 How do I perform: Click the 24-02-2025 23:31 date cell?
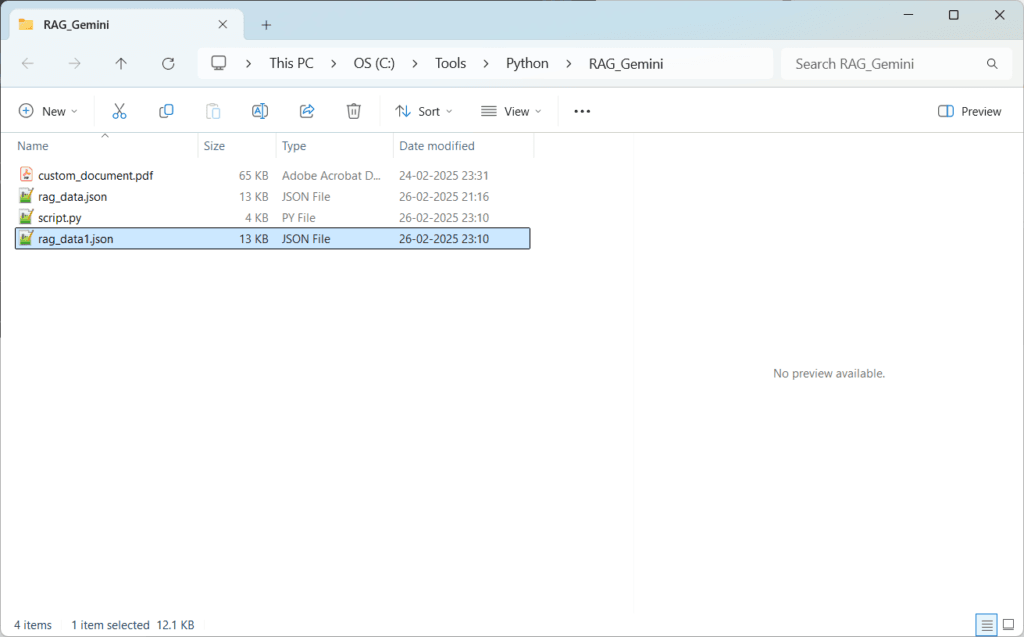click(x=443, y=175)
